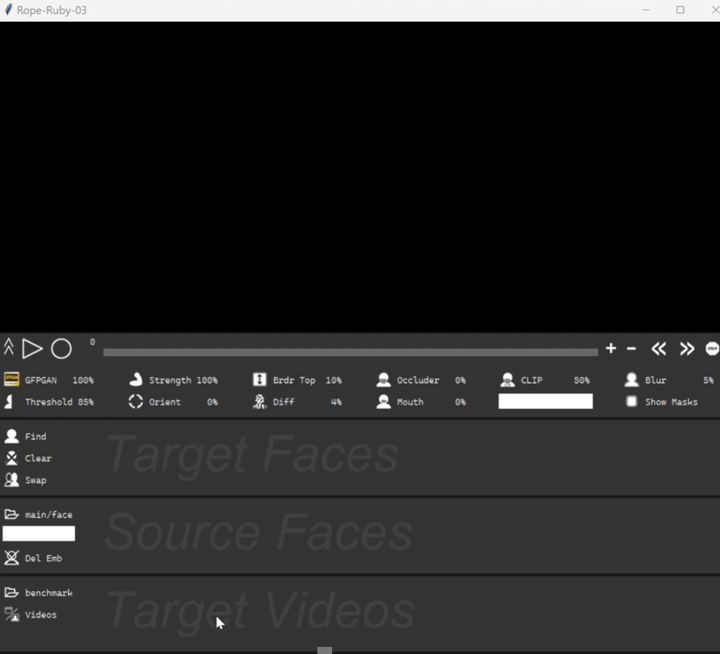Minimize the Rope-Ruby-03 window
The width and height of the screenshot is (720, 654).
646,10
